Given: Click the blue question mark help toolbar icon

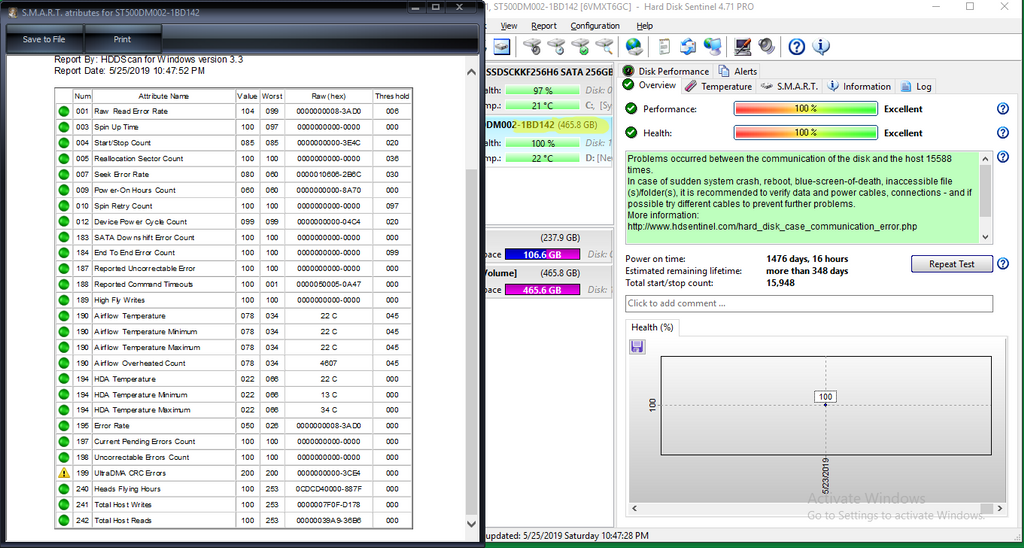Looking at the screenshot, I should click(x=796, y=47).
